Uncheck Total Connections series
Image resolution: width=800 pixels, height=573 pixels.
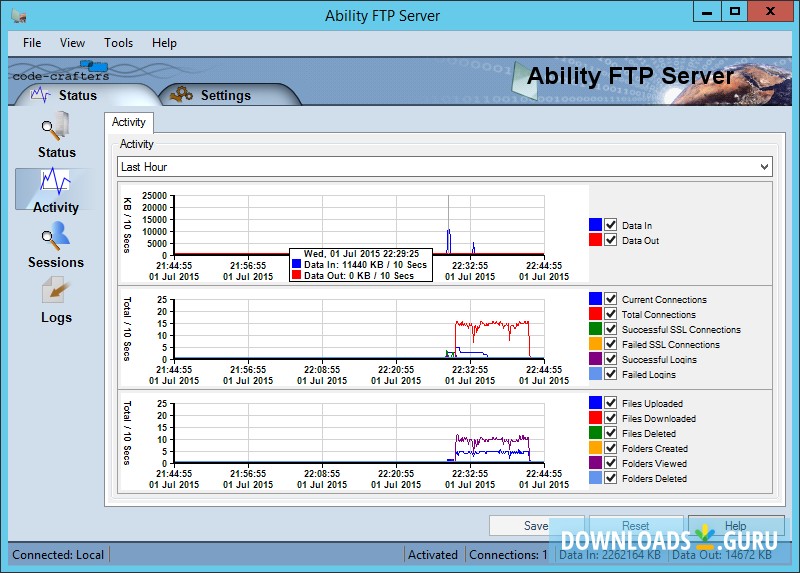[611, 314]
